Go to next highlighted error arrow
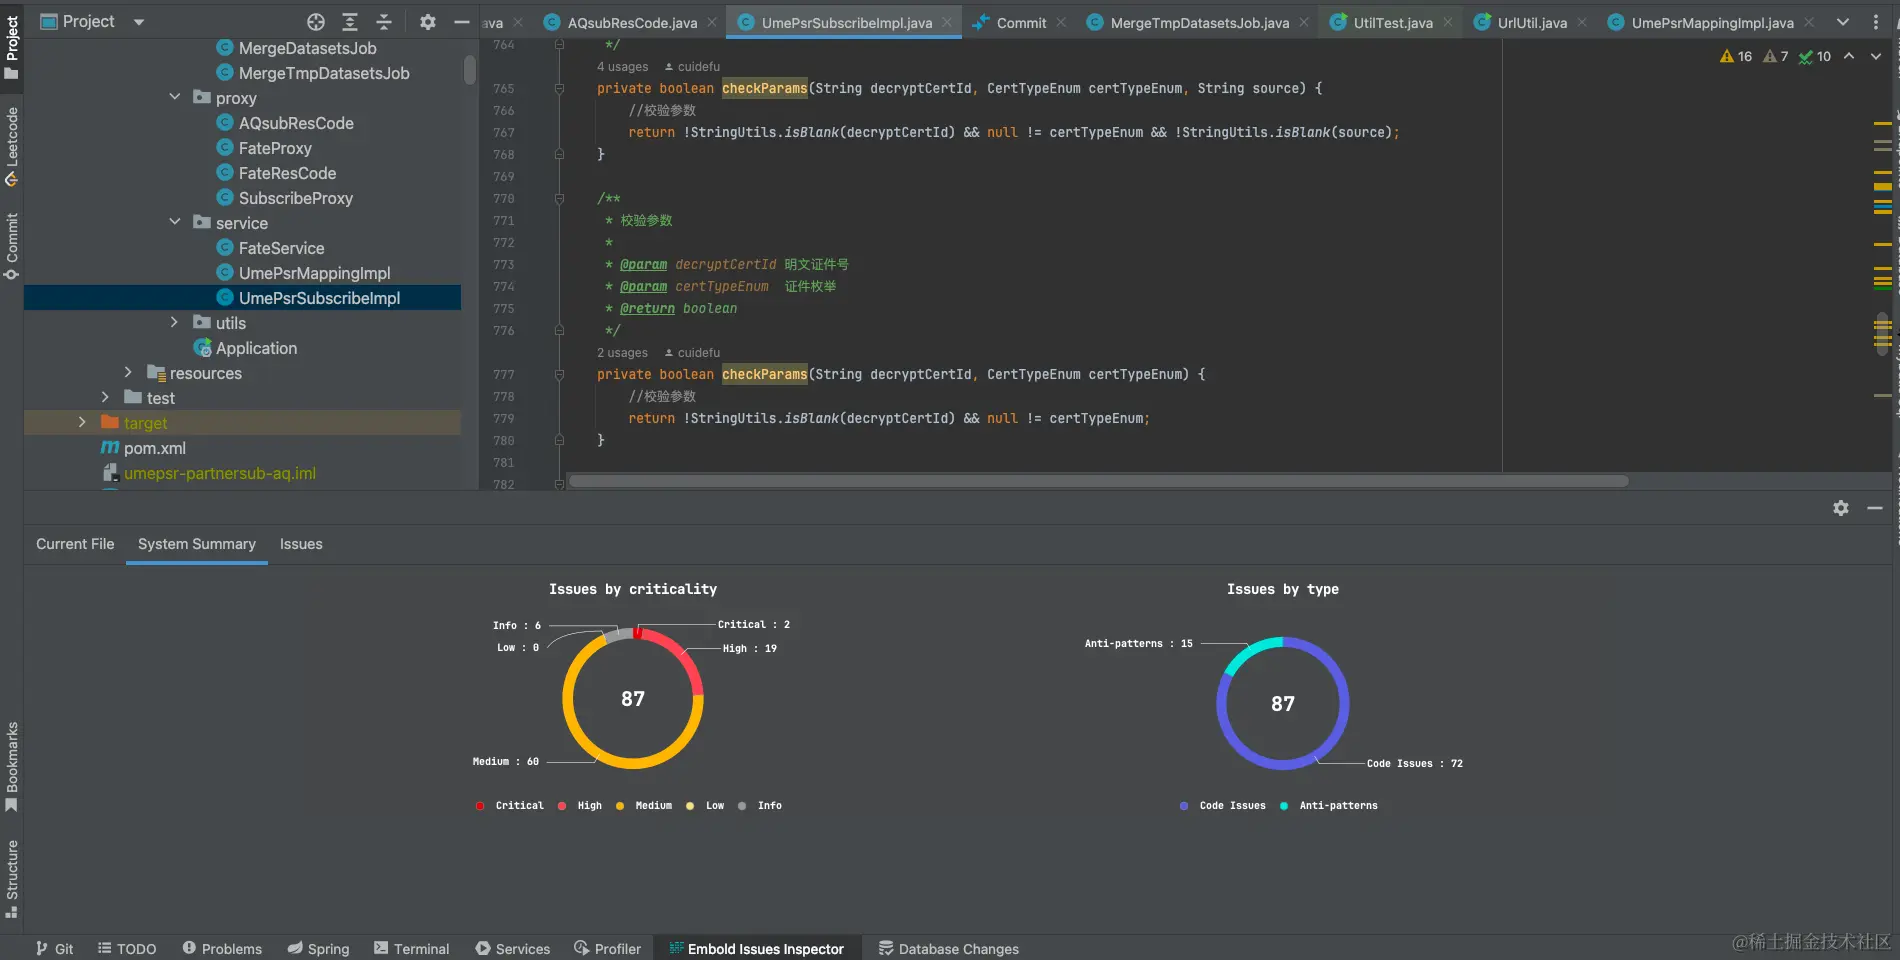This screenshot has height=960, width=1900. tap(1876, 56)
